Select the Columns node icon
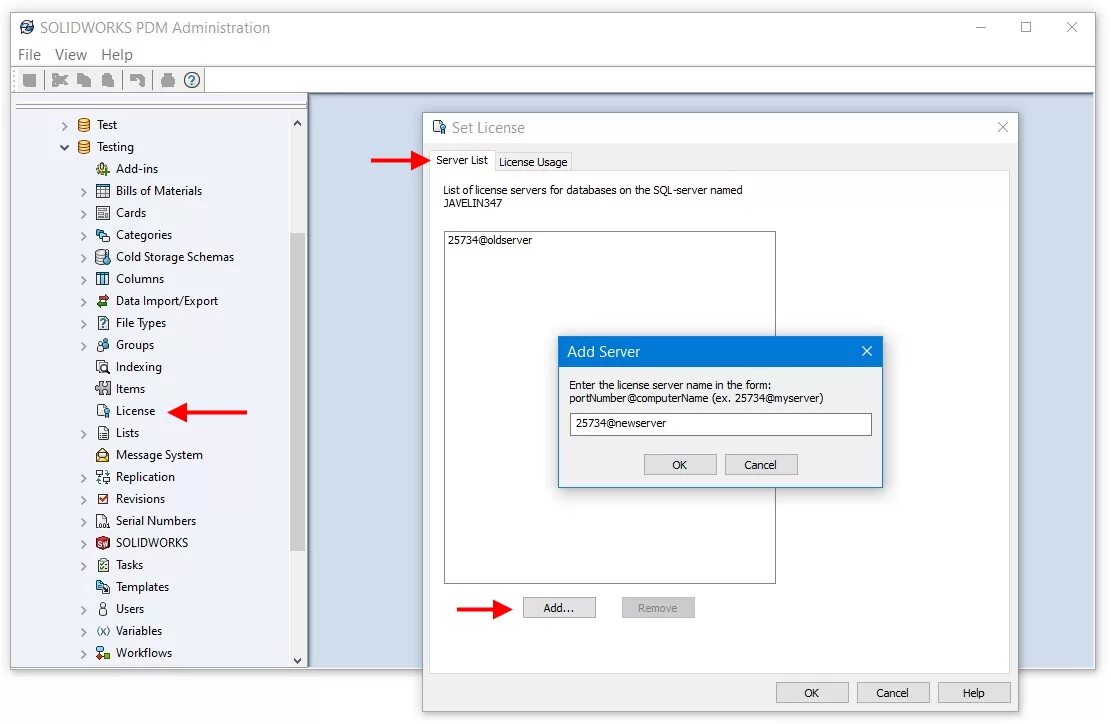The width and height of the screenshot is (1111, 724). tap(103, 278)
